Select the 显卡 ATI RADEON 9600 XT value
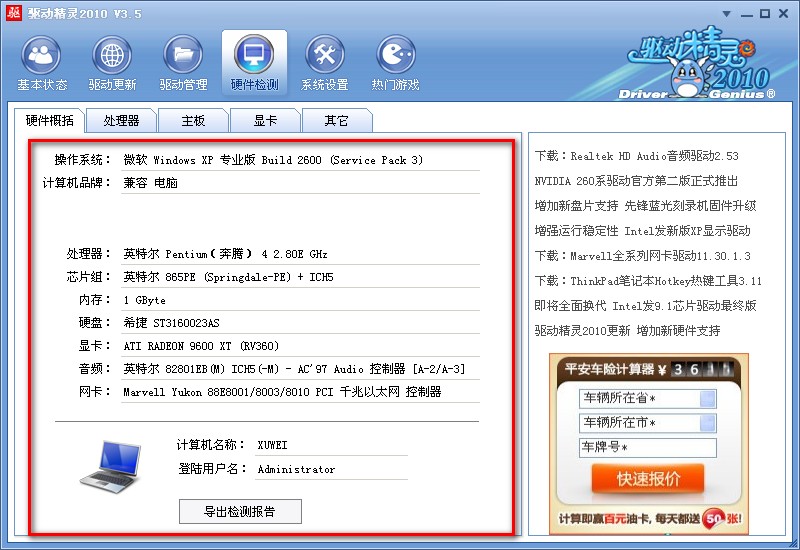Viewport: 800px width, 550px height. pos(201,346)
